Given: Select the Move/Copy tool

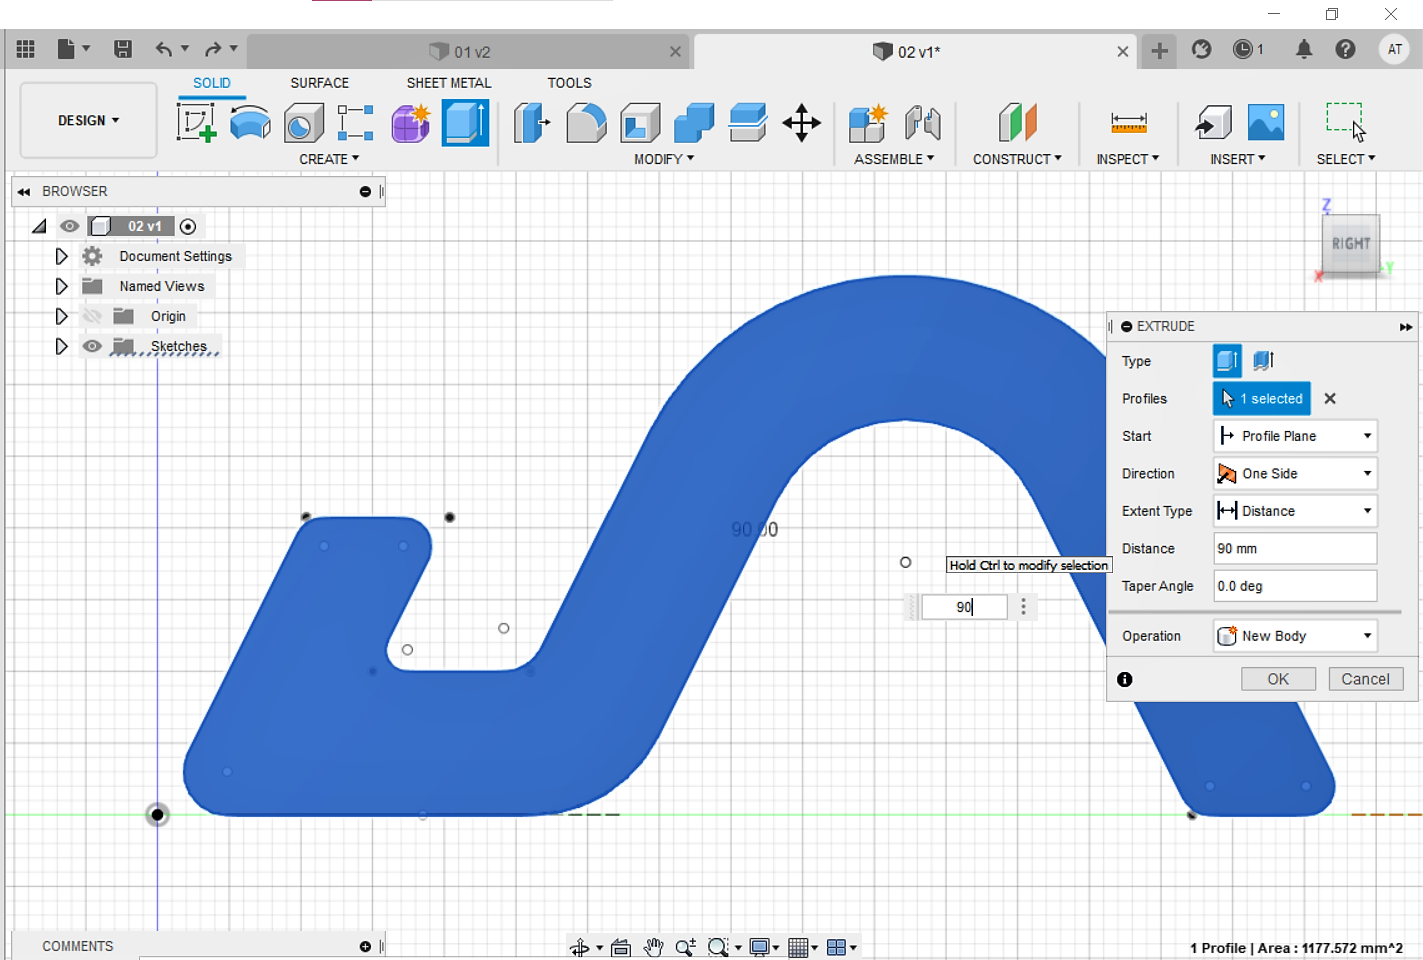Looking at the screenshot, I should coord(801,123).
